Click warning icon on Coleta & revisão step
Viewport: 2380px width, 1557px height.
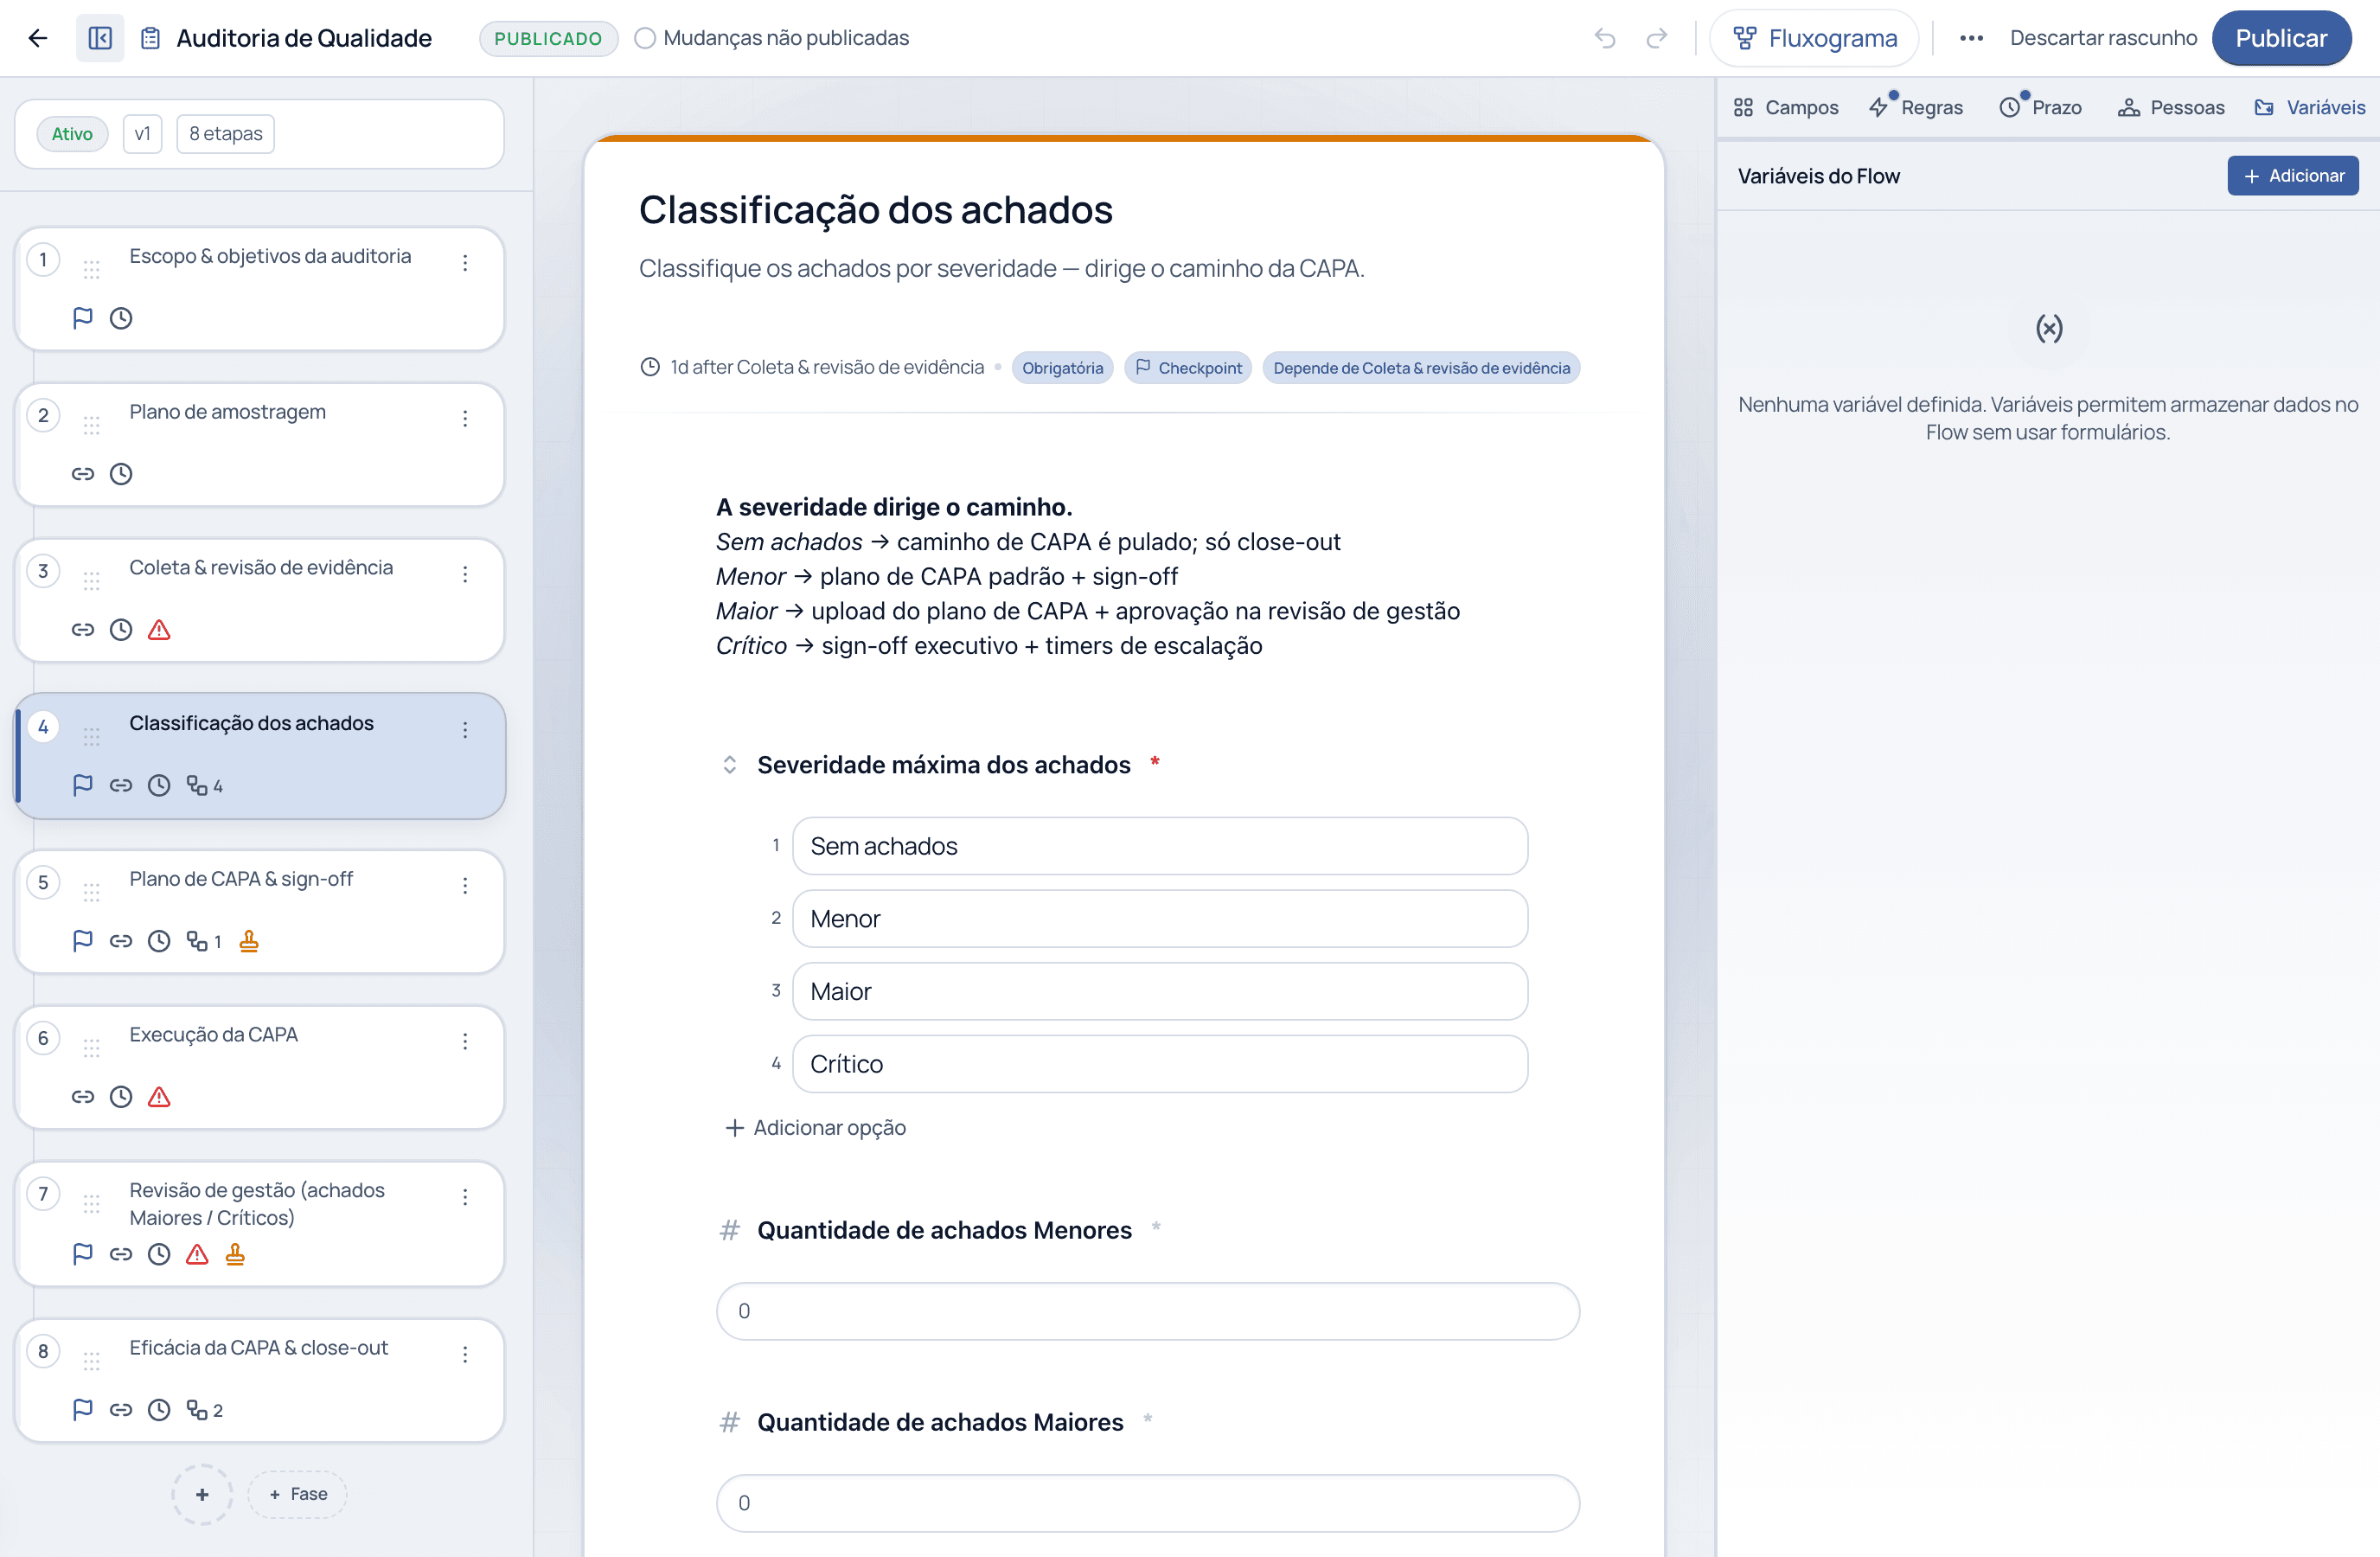tap(159, 630)
